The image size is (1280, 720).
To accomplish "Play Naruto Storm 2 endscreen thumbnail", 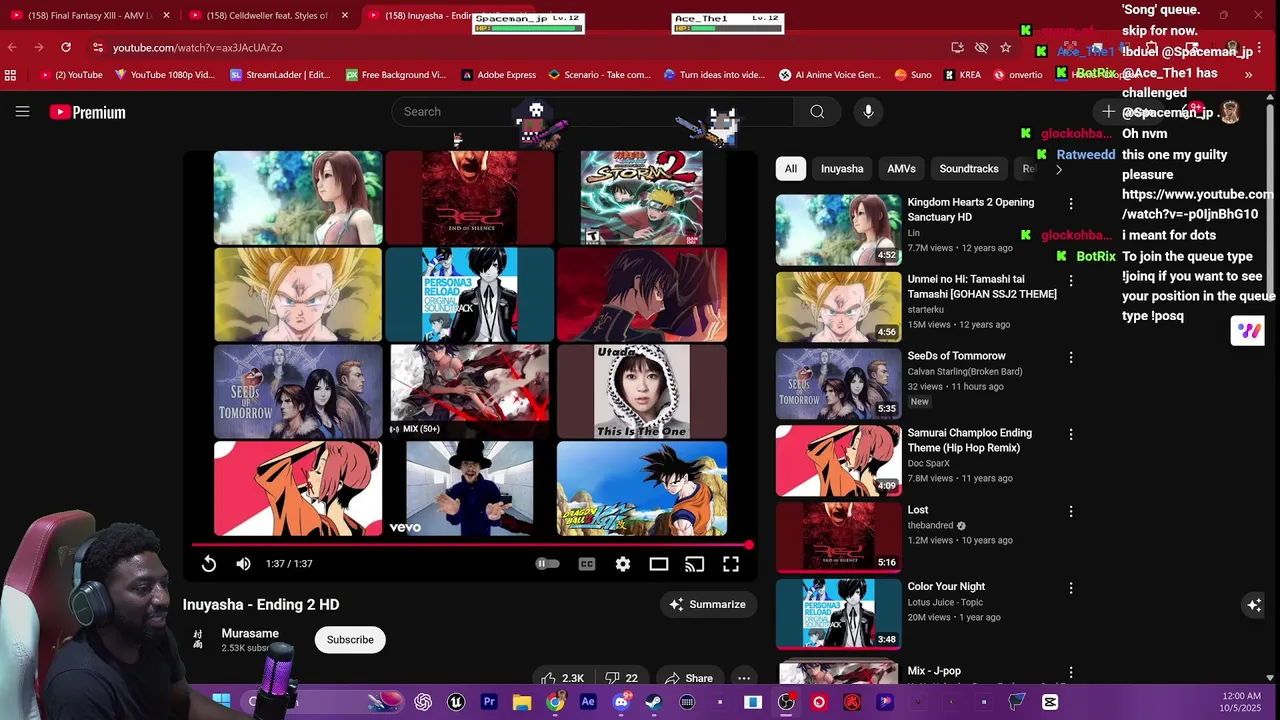I will [641, 198].
